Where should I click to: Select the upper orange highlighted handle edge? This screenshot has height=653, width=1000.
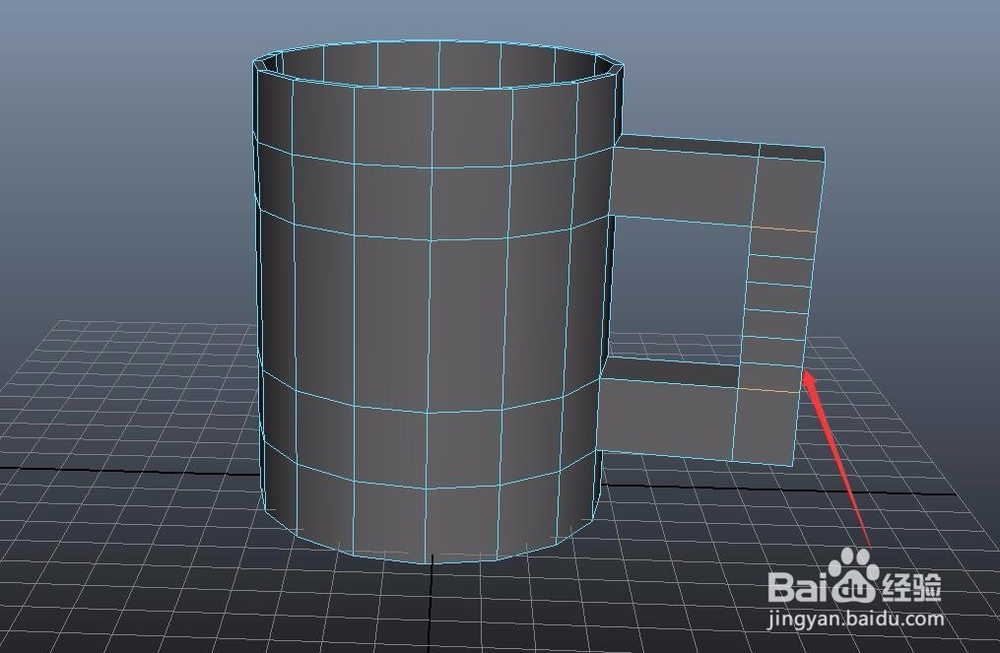pos(784,228)
